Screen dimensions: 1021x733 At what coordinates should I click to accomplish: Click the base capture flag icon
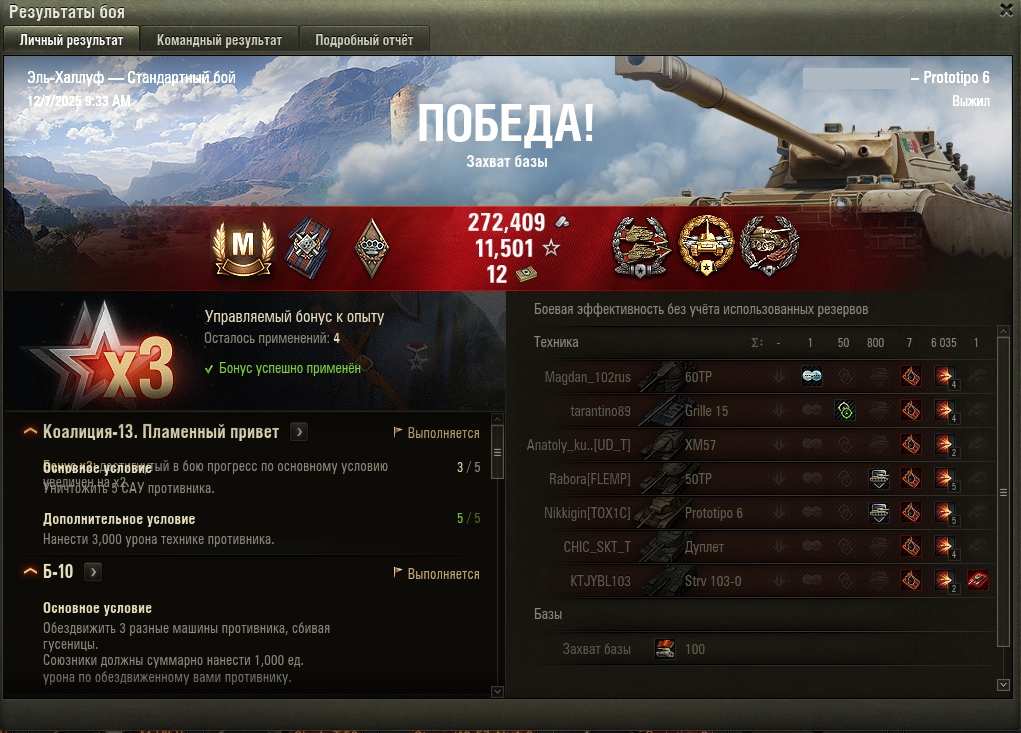point(665,648)
